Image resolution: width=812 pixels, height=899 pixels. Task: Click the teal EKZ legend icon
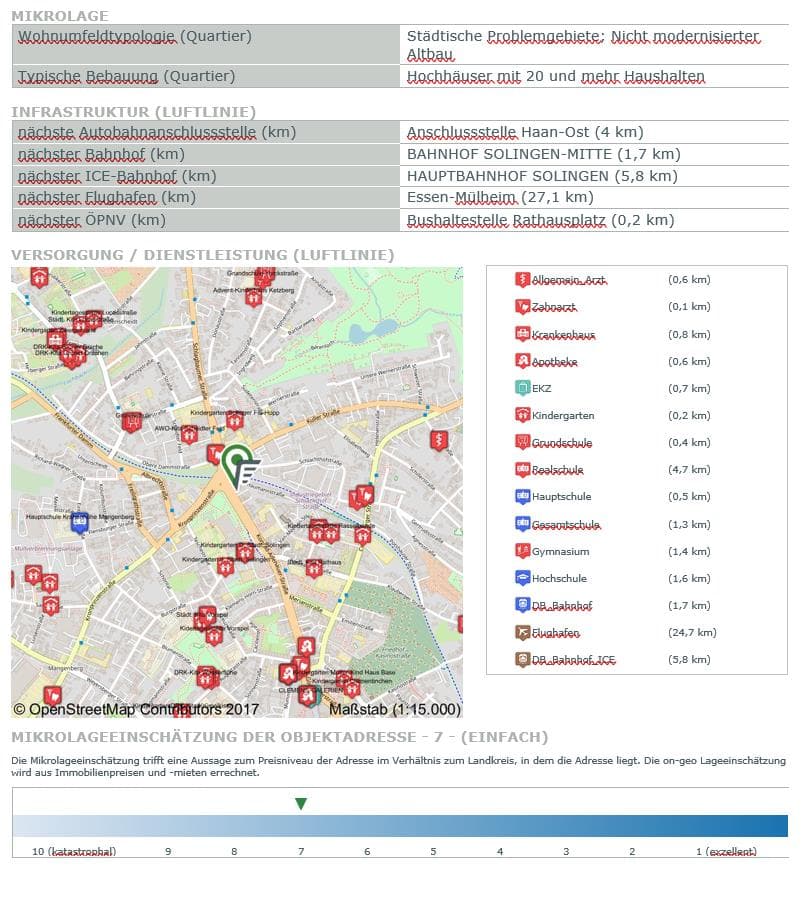(x=522, y=388)
